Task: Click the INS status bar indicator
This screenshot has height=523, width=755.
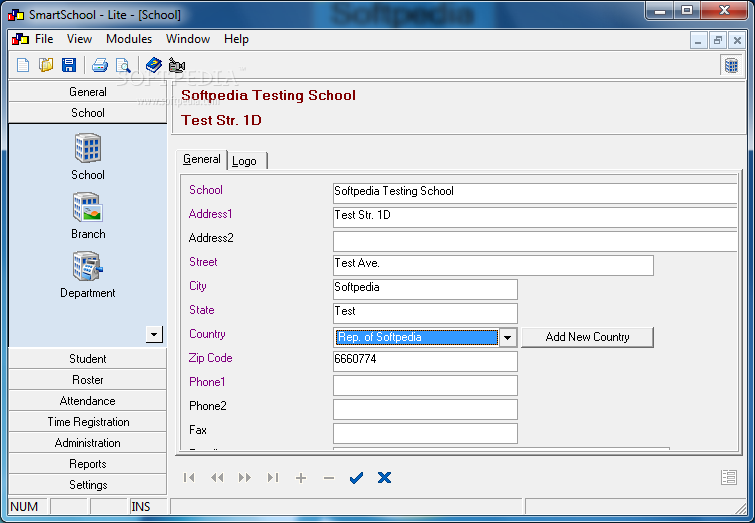Action: (148, 507)
